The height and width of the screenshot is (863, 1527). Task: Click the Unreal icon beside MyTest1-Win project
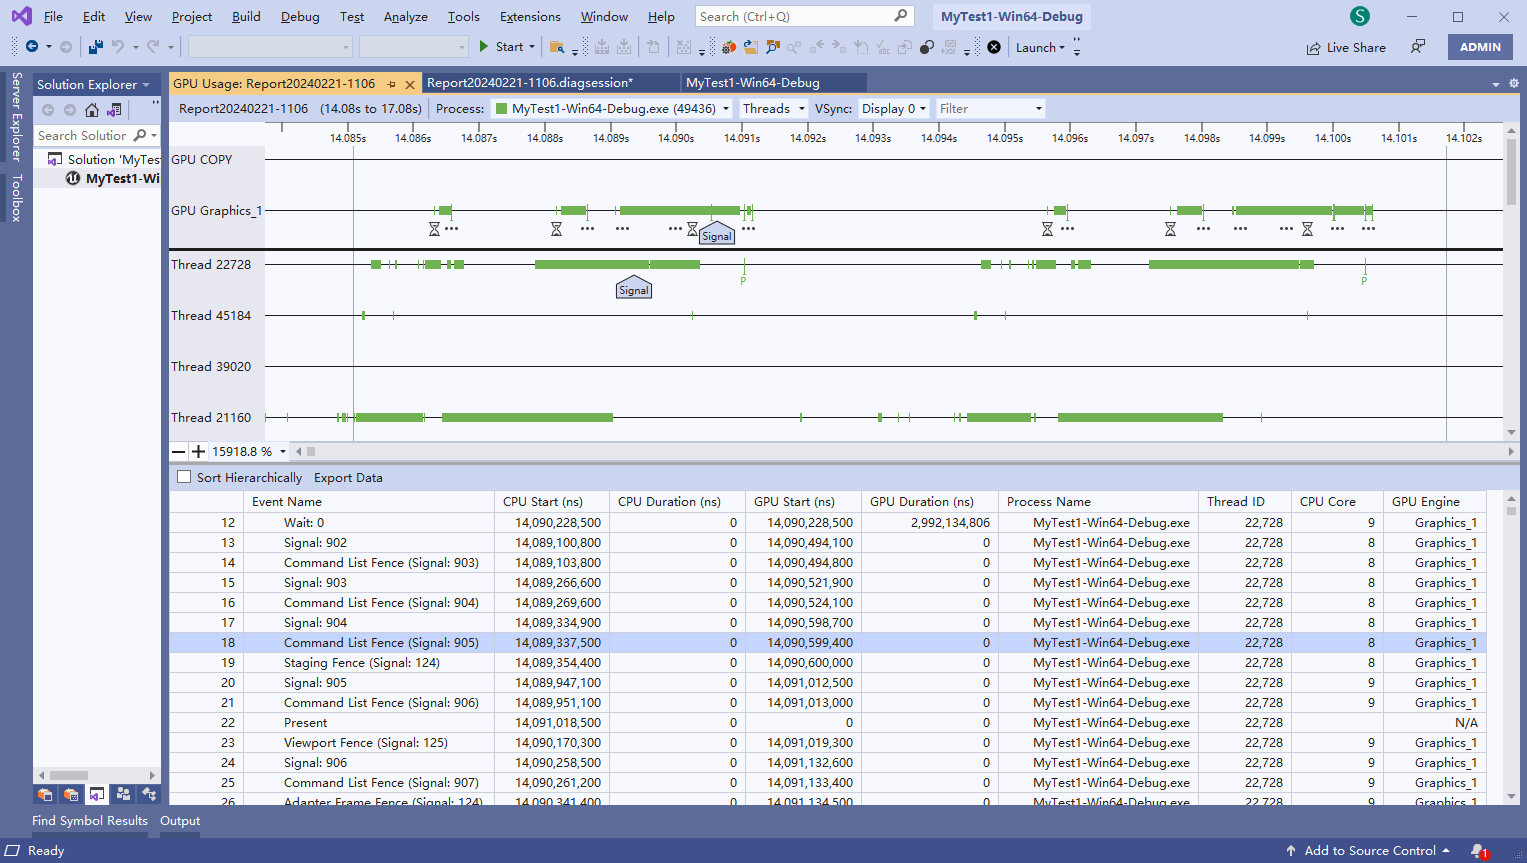tap(73, 178)
